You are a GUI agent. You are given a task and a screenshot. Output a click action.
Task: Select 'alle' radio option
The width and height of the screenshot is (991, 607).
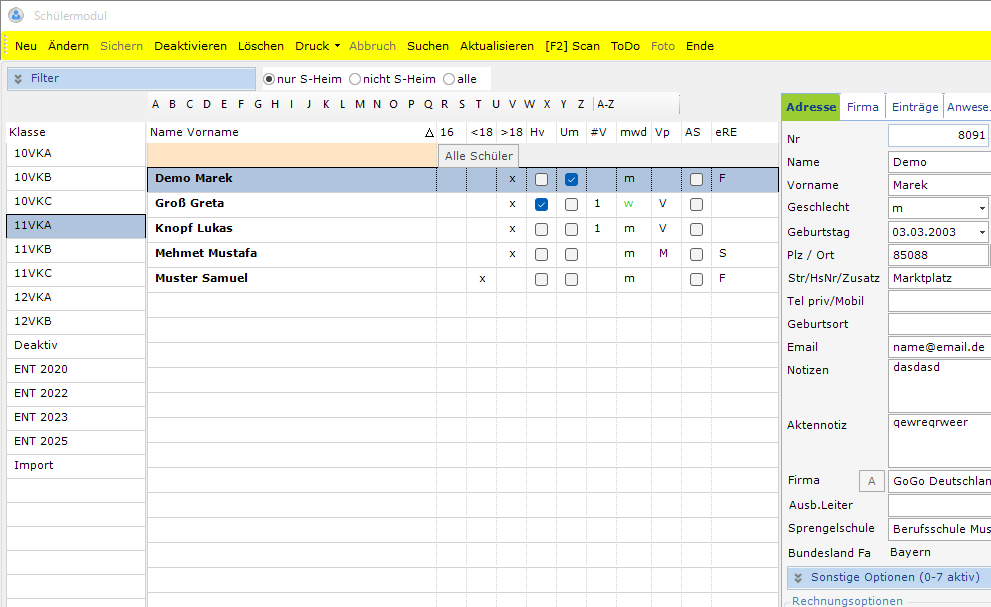click(448, 79)
